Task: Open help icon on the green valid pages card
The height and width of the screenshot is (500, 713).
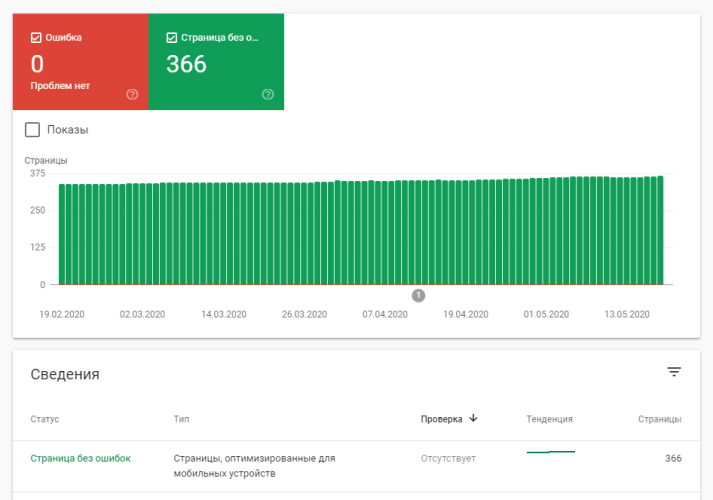Action: coord(268,95)
